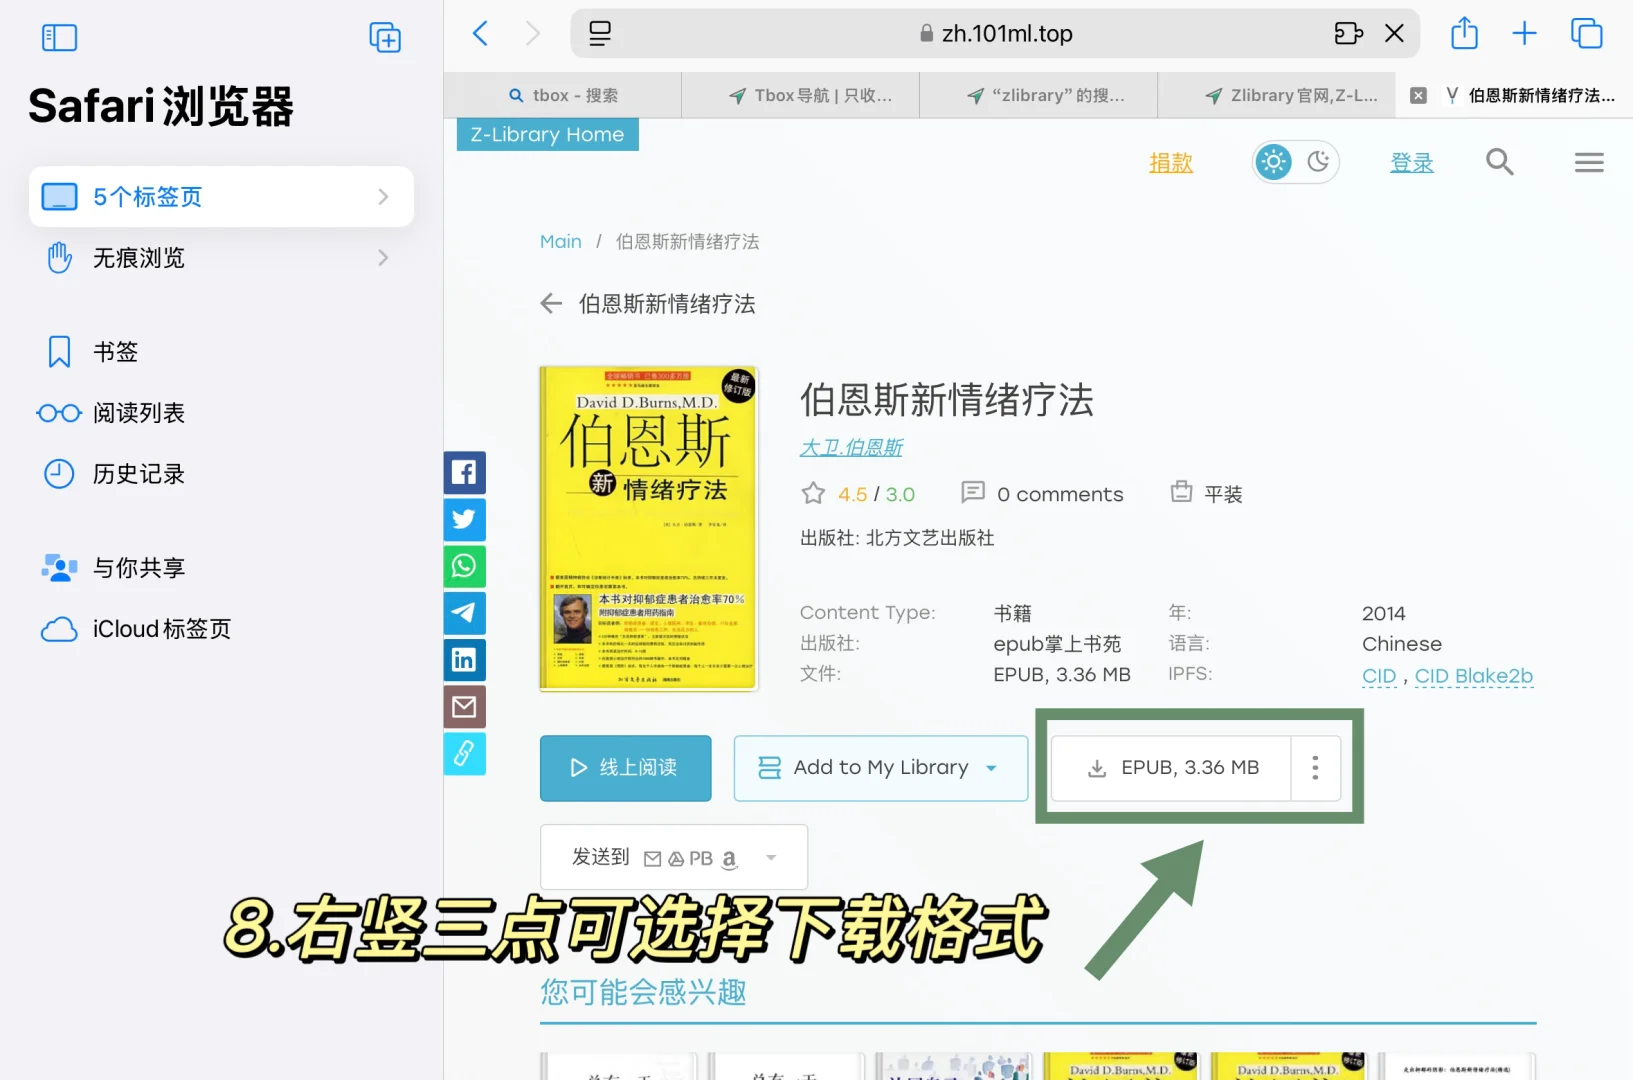
Task: Open the comments icon
Action: pyautogui.click(x=973, y=493)
